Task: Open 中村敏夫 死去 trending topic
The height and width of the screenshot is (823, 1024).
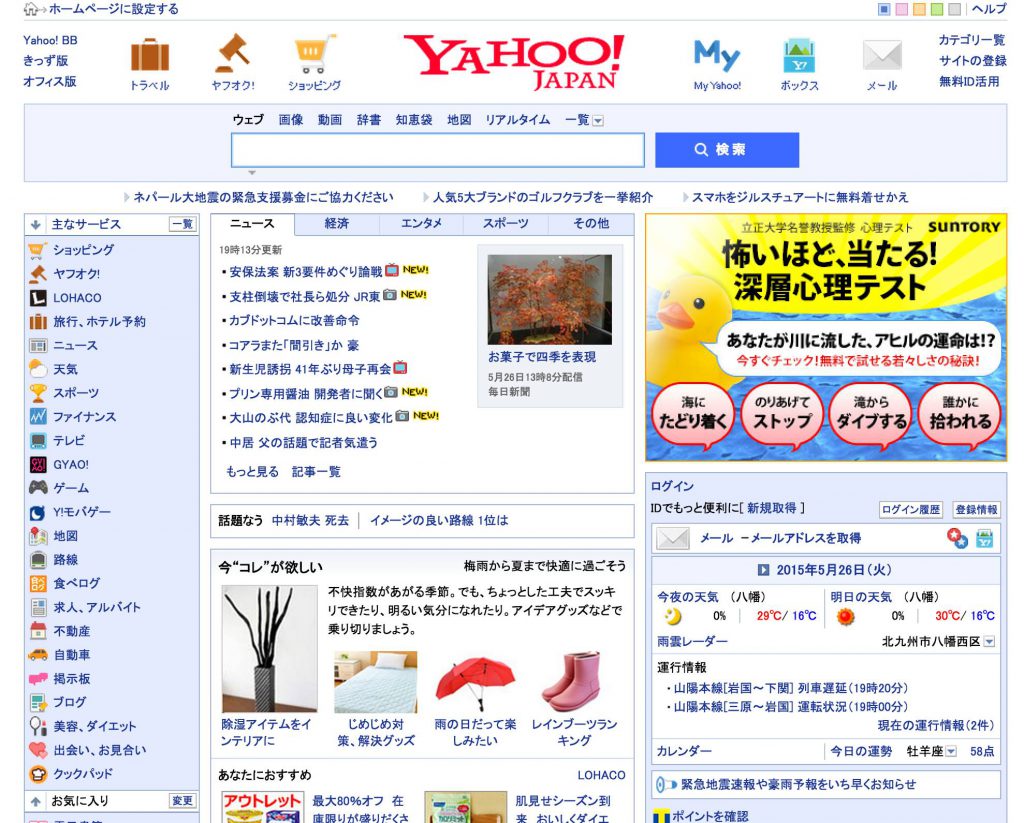Action: point(310,521)
